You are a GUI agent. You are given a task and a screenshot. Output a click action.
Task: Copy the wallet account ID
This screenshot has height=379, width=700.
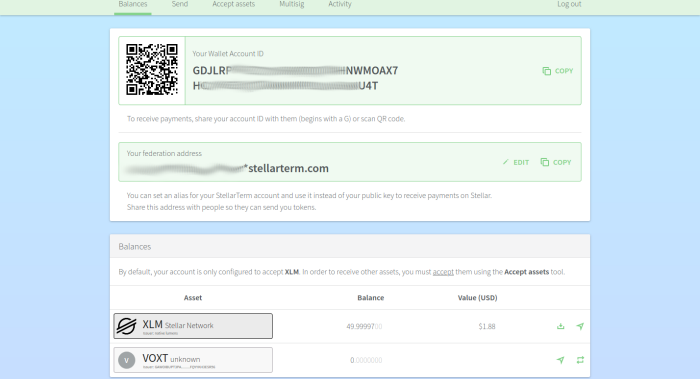558,71
